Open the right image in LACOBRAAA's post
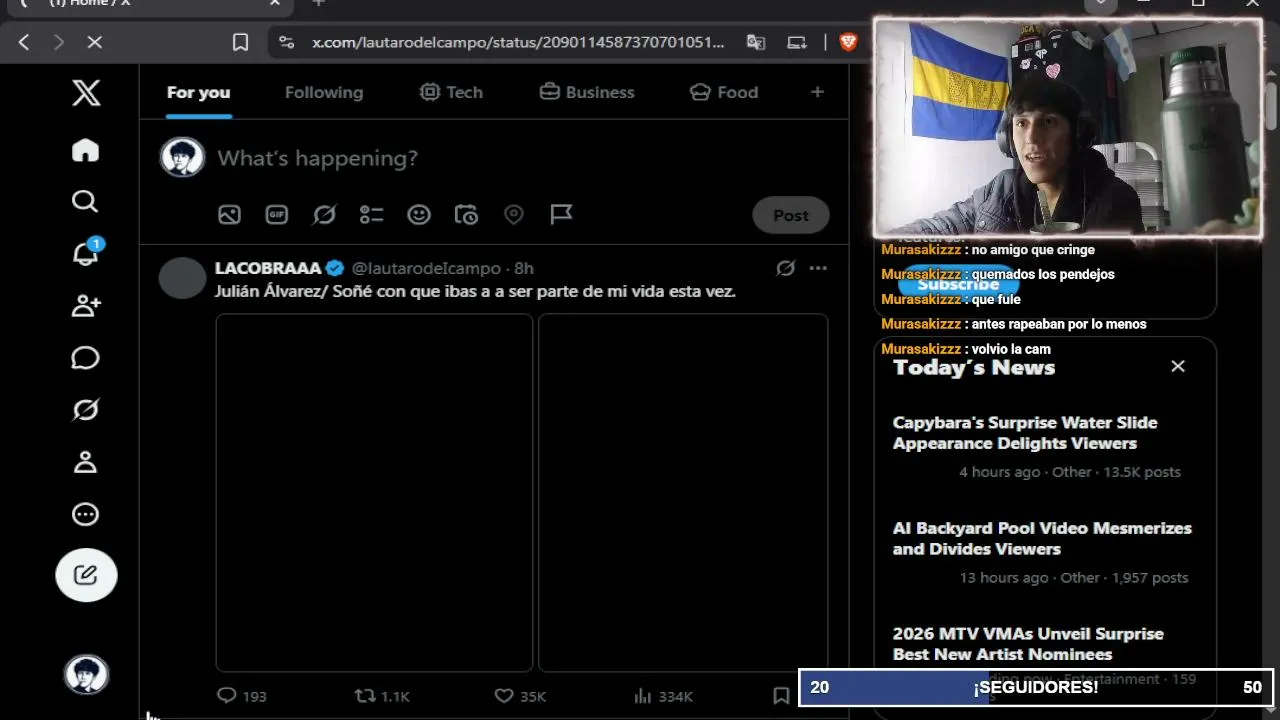1280x720 pixels. coord(683,493)
